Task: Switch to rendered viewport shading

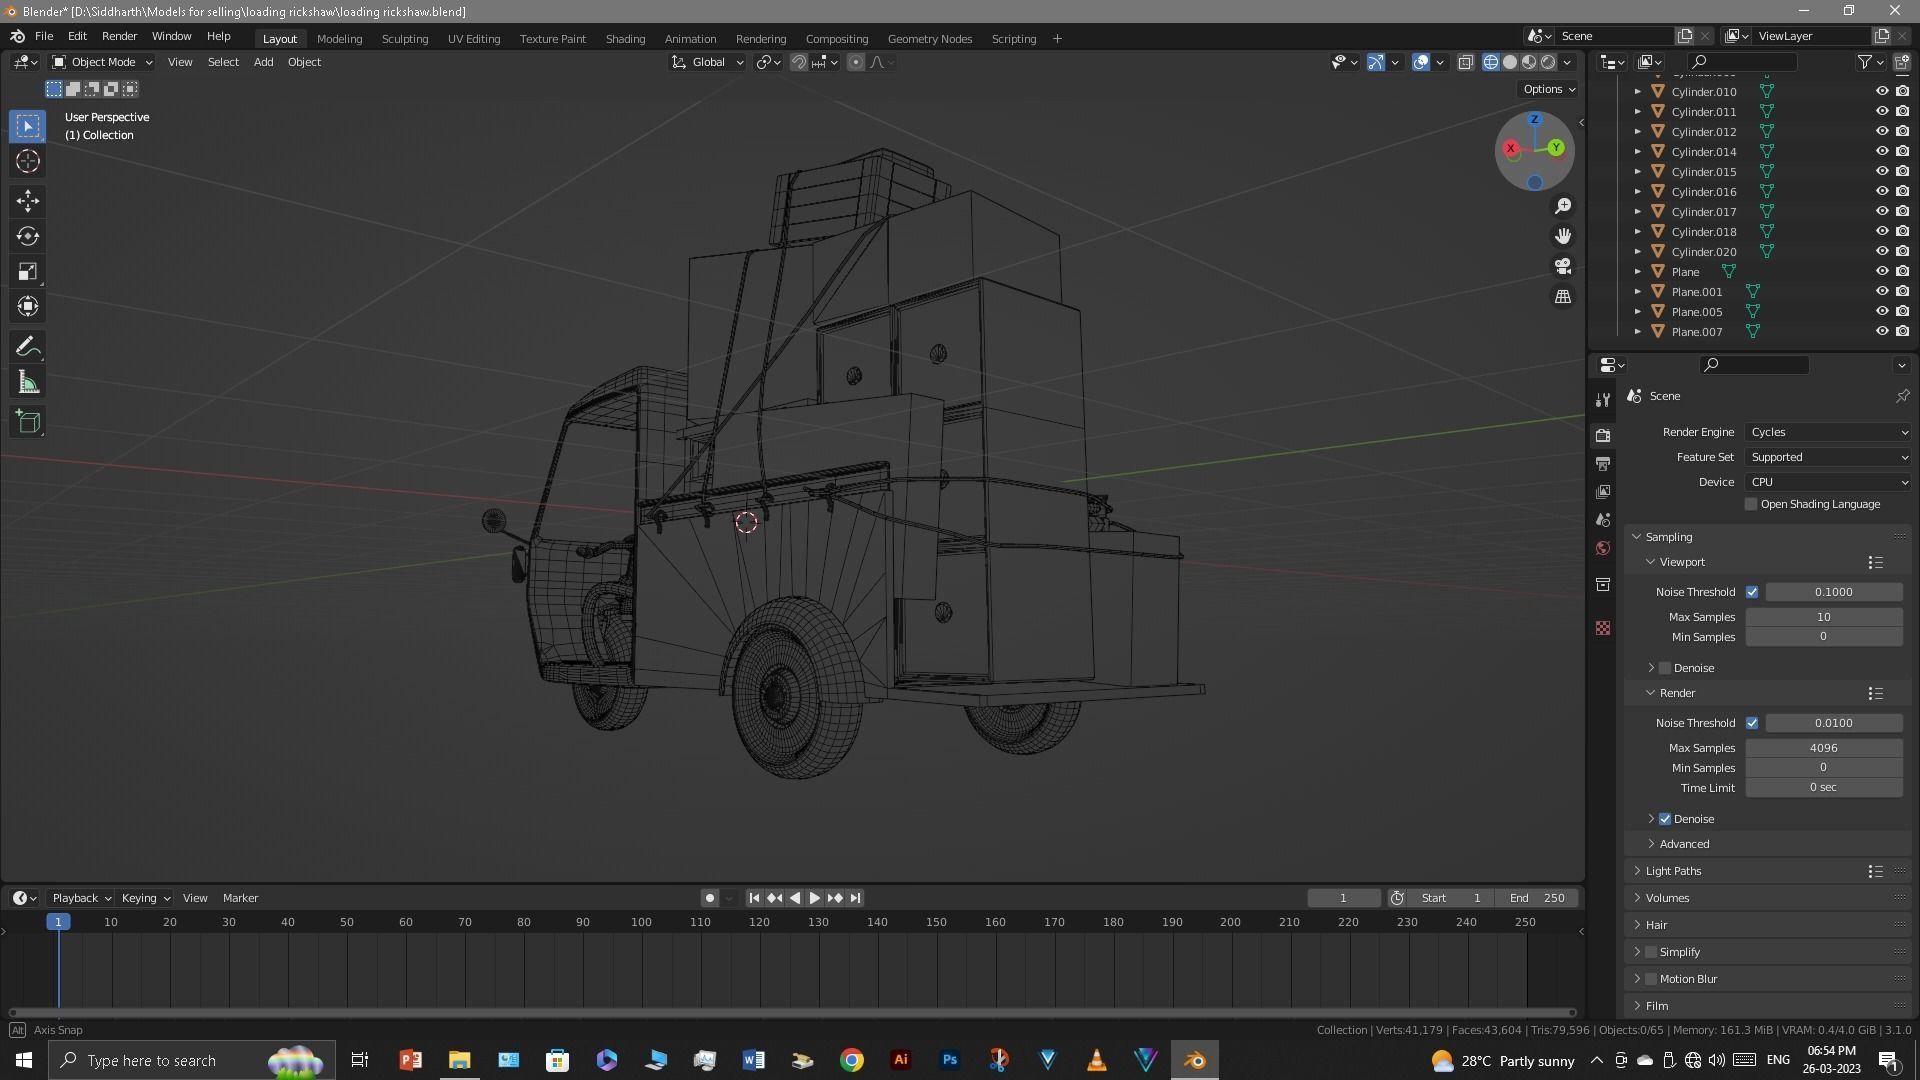Action: (x=1548, y=62)
